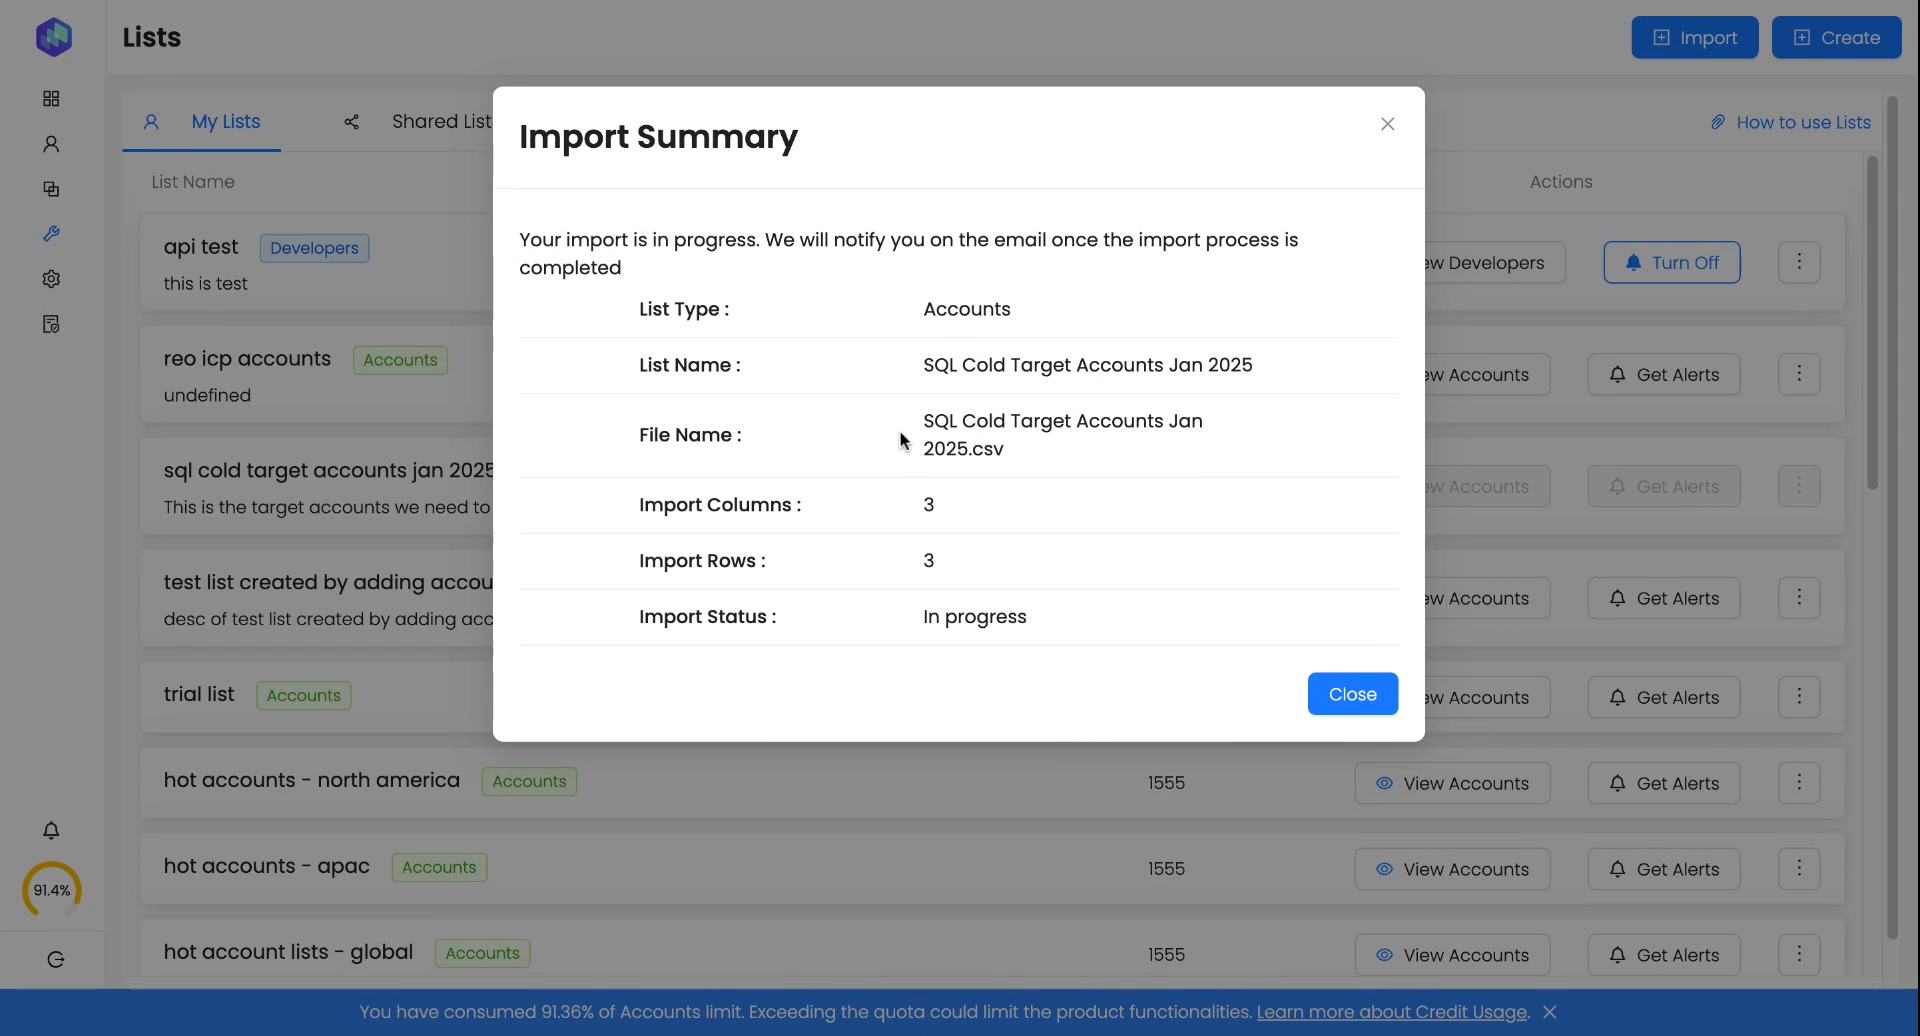1920x1036 pixels.
Task: Open Learn more about Credit Usage link
Action: pos(1391,1012)
